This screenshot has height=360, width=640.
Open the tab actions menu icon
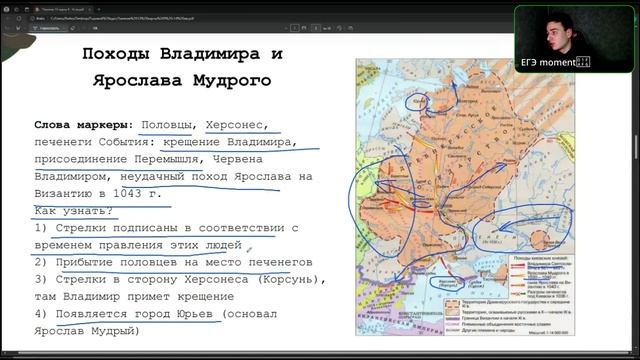pos(26,9)
